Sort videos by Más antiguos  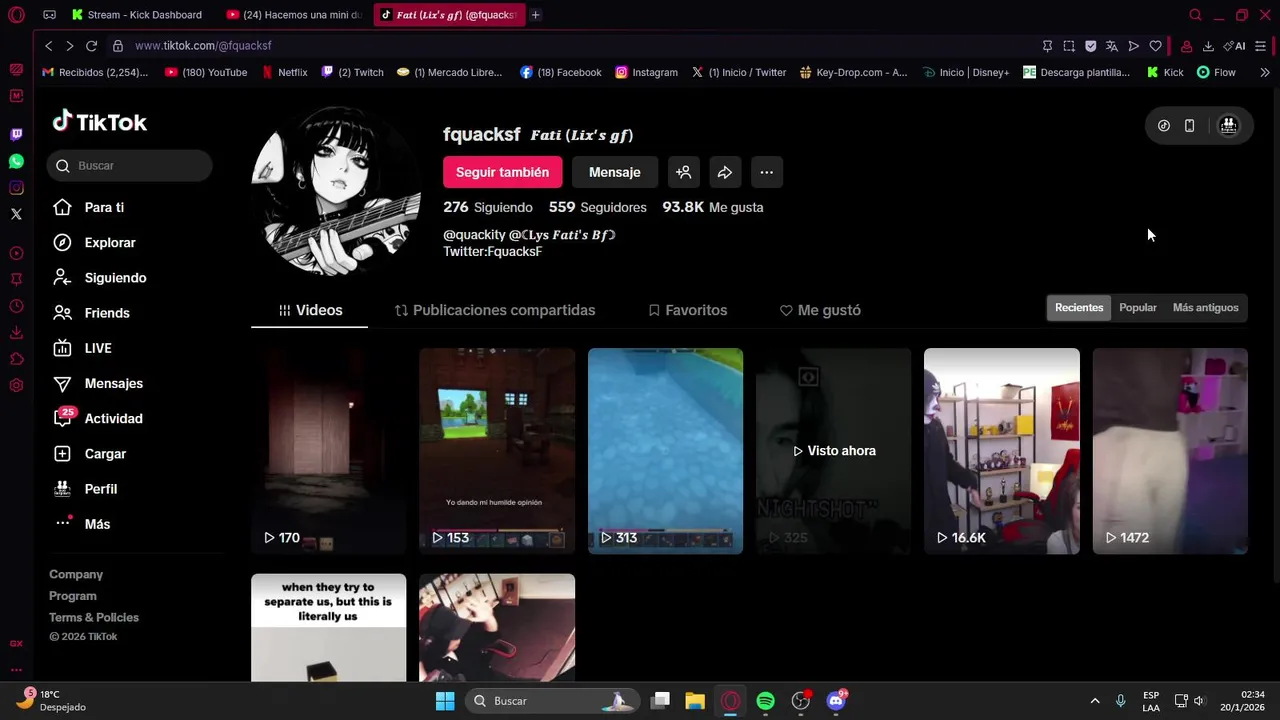tap(1205, 308)
